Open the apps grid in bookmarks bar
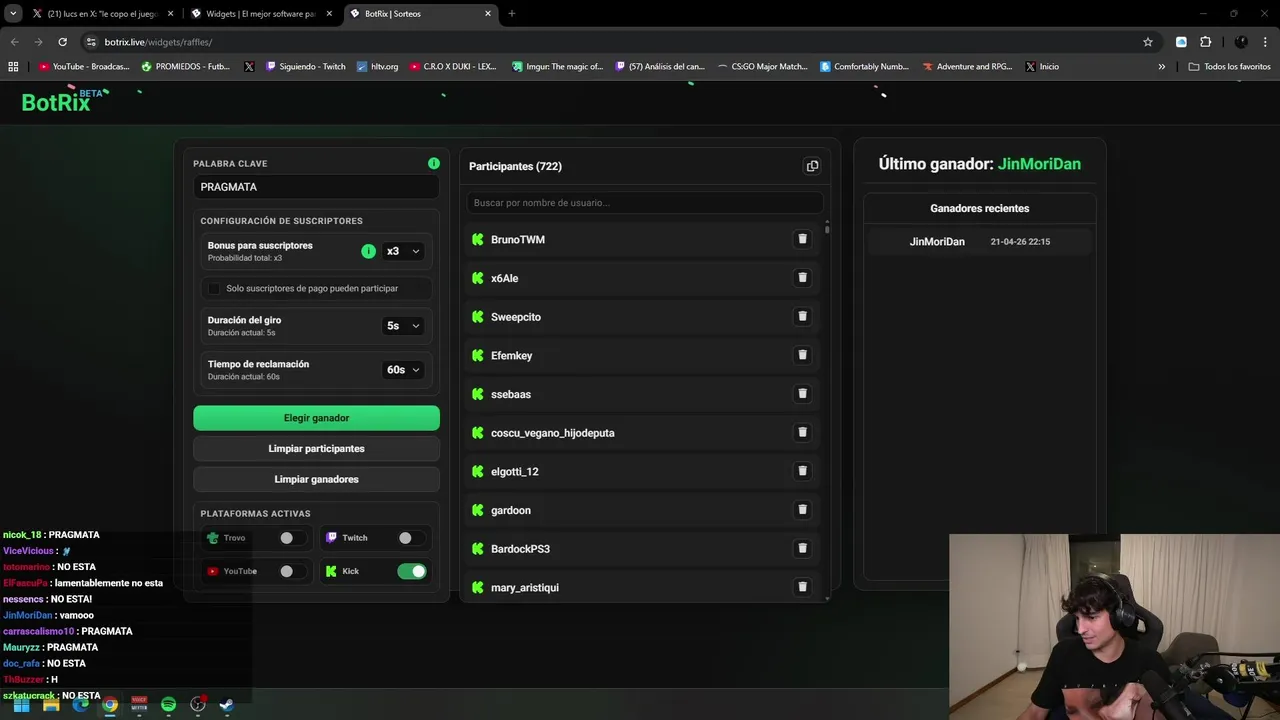Viewport: 1280px width, 720px height. pyautogui.click(x=13, y=67)
